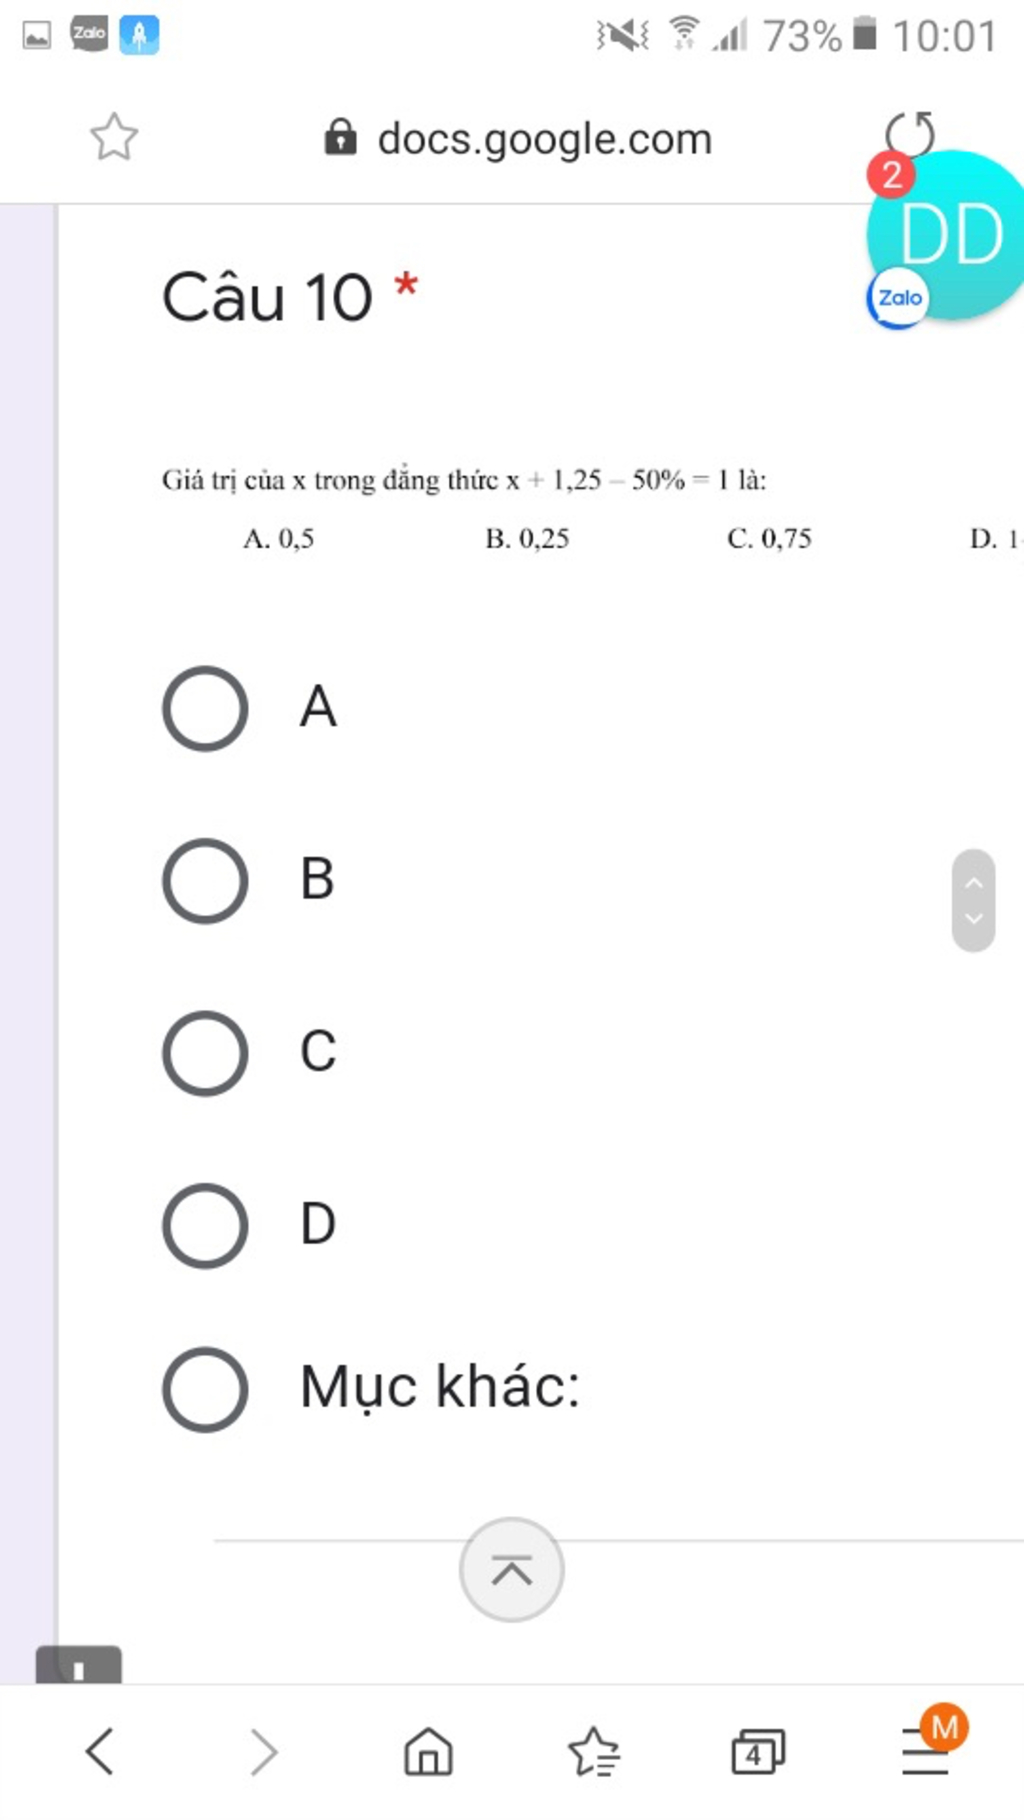The width and height of the screenshot is (1024, 1820).
Task: Select radio option A
Action: (x=205, y=708)
